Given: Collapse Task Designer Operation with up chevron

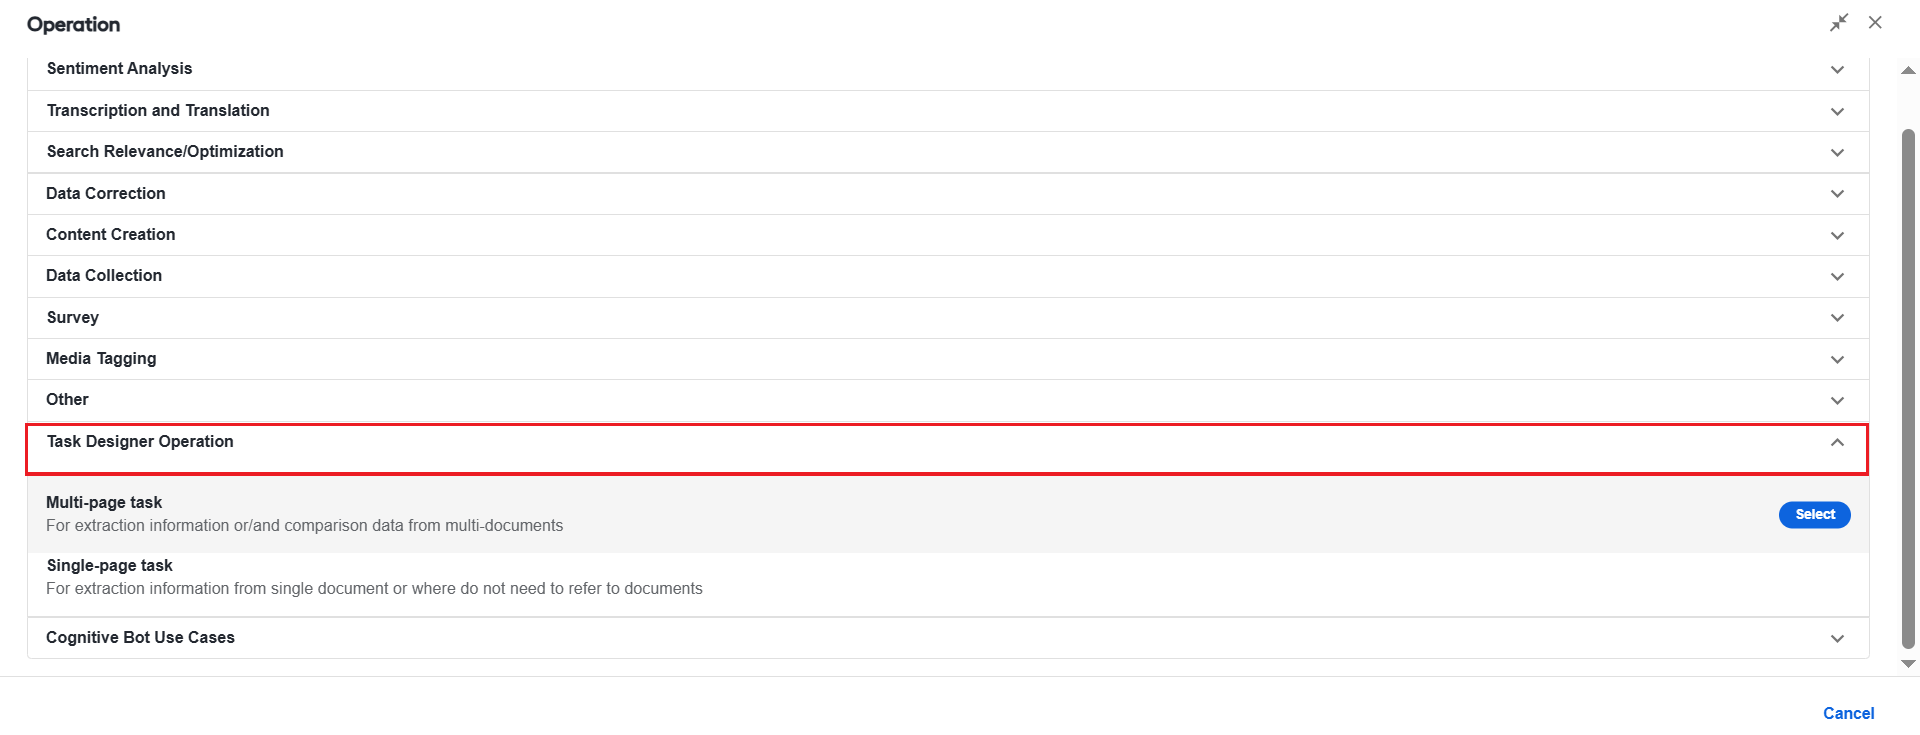Looking at the screenshot, I should click(x=1837, y=442).
